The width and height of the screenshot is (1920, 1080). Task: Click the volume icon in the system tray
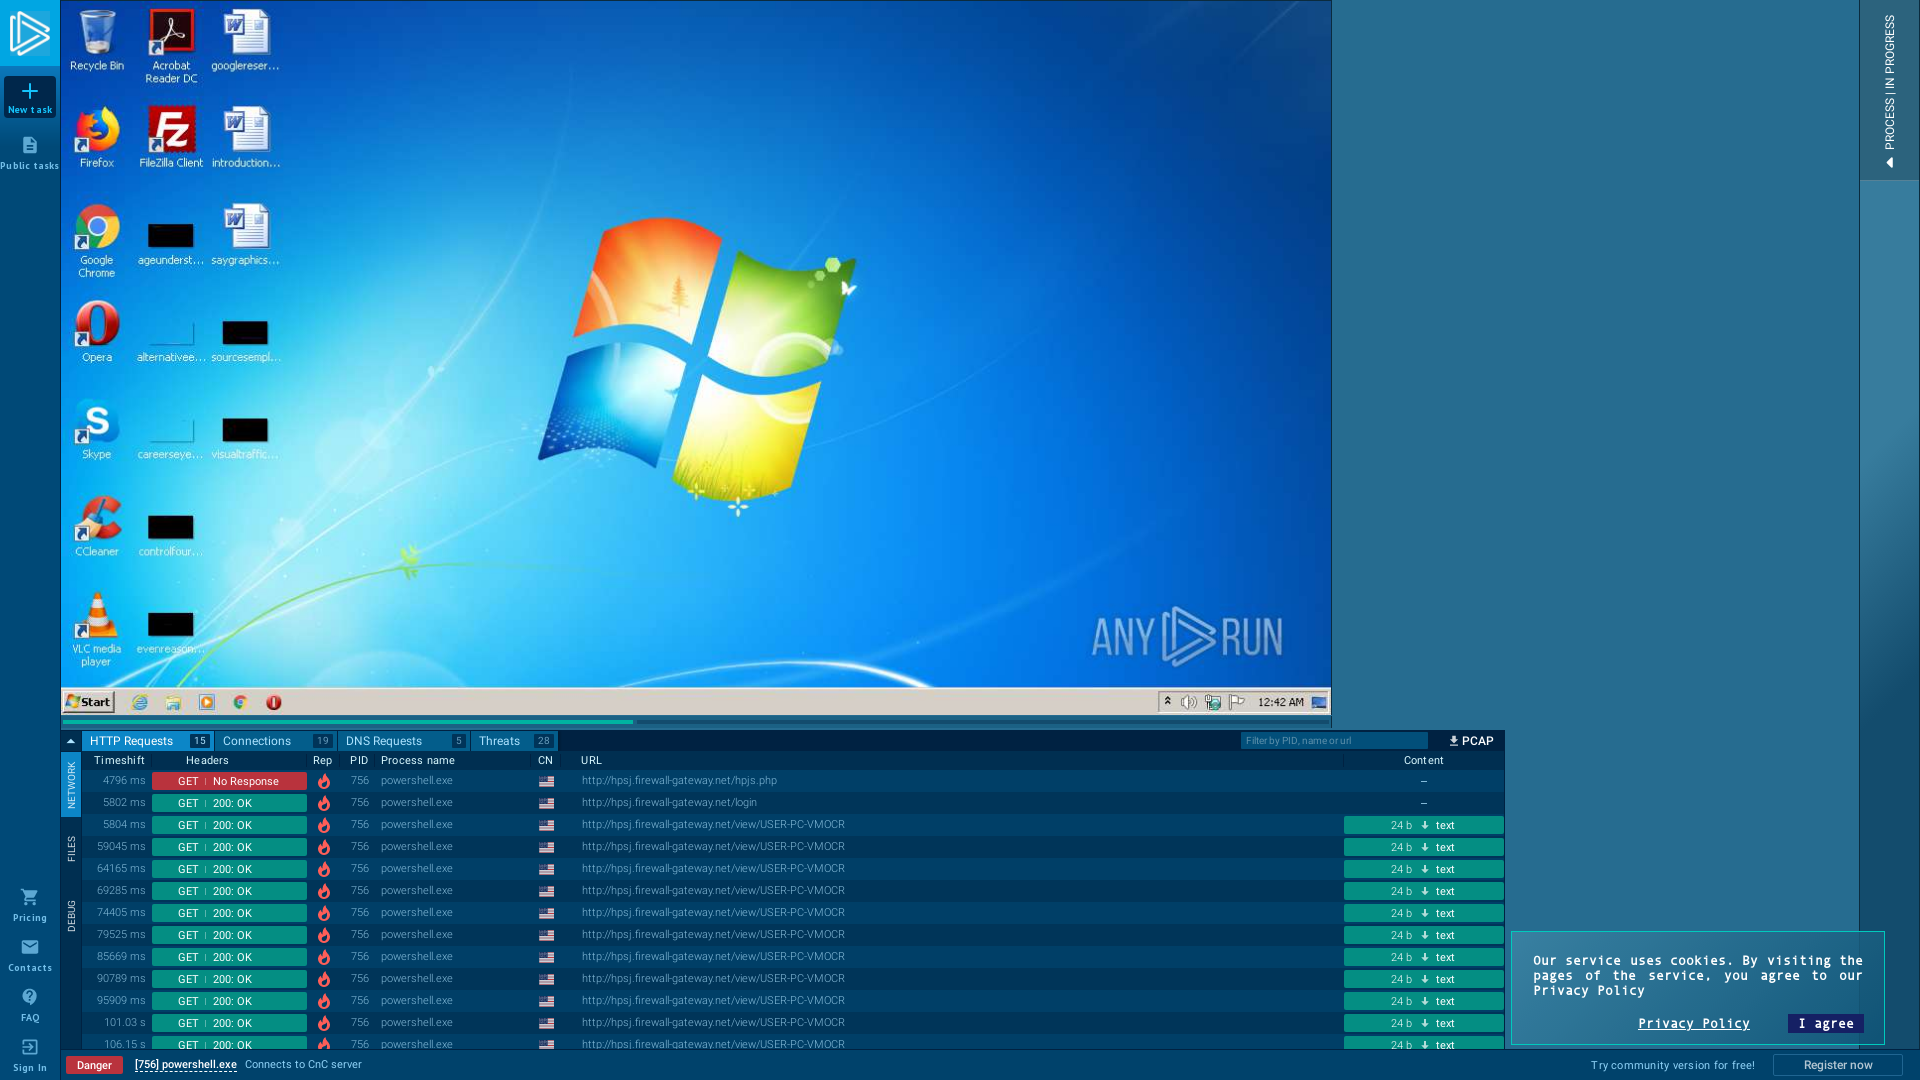[1189, 702]
